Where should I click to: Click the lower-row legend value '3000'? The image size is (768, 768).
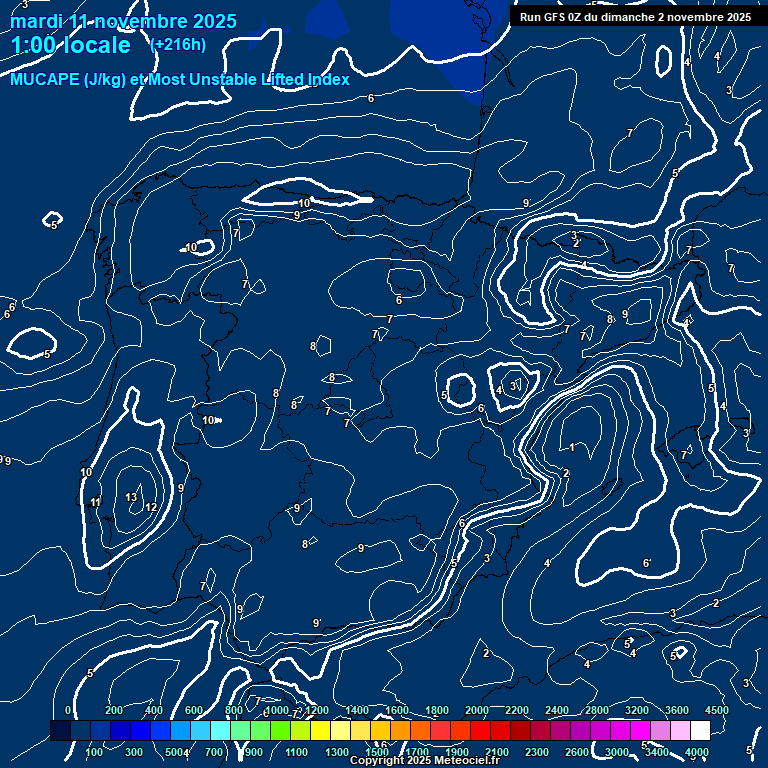pos(617,752)
